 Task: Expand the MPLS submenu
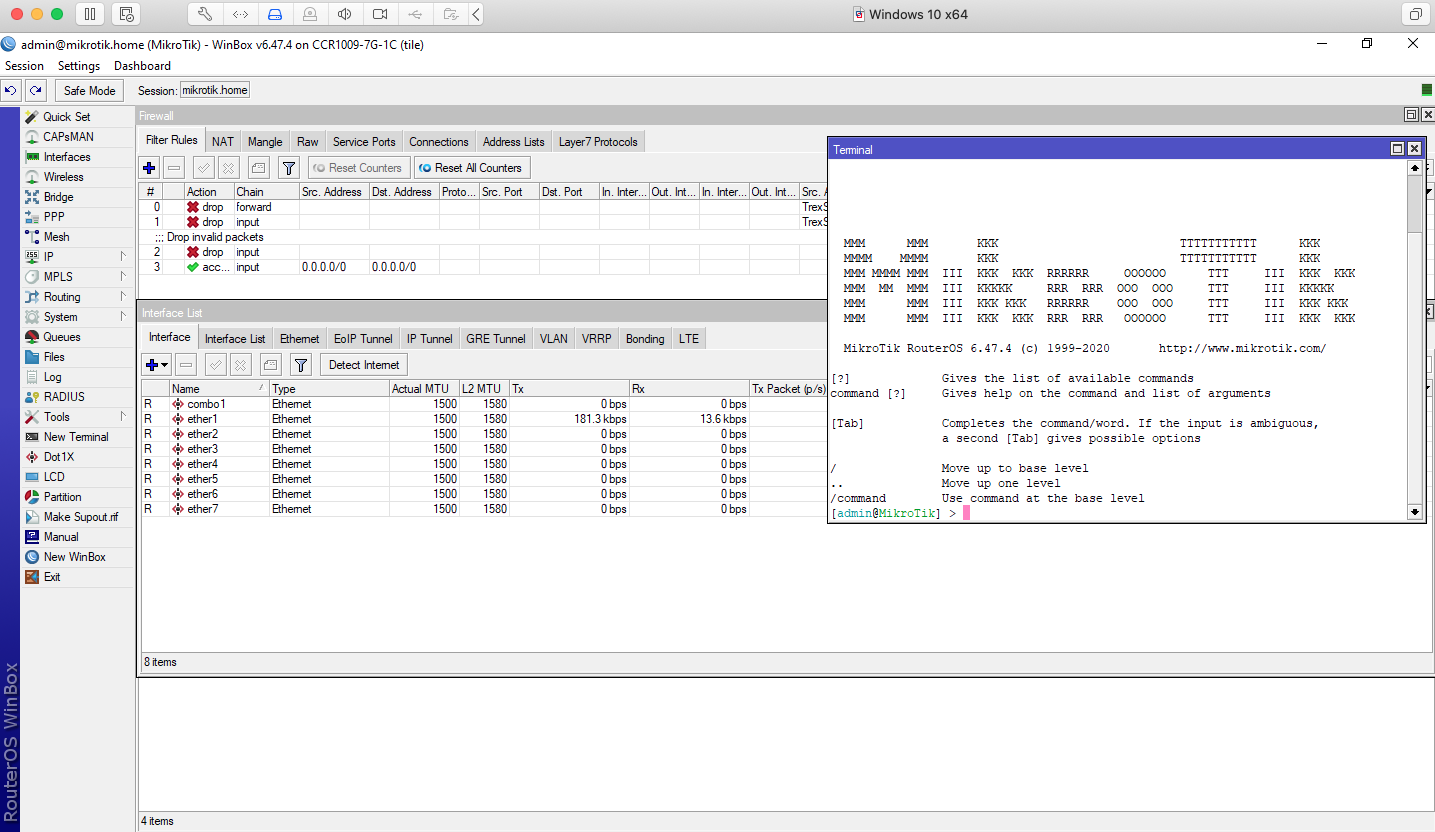point(123,277)
